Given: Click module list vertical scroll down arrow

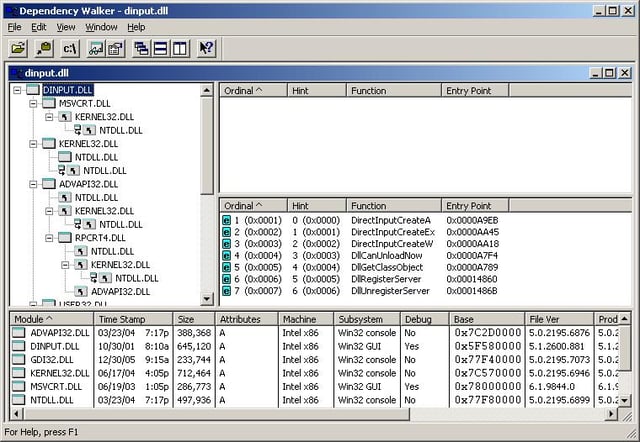Looking at the screenshot, I should click(x=625, y=401).
